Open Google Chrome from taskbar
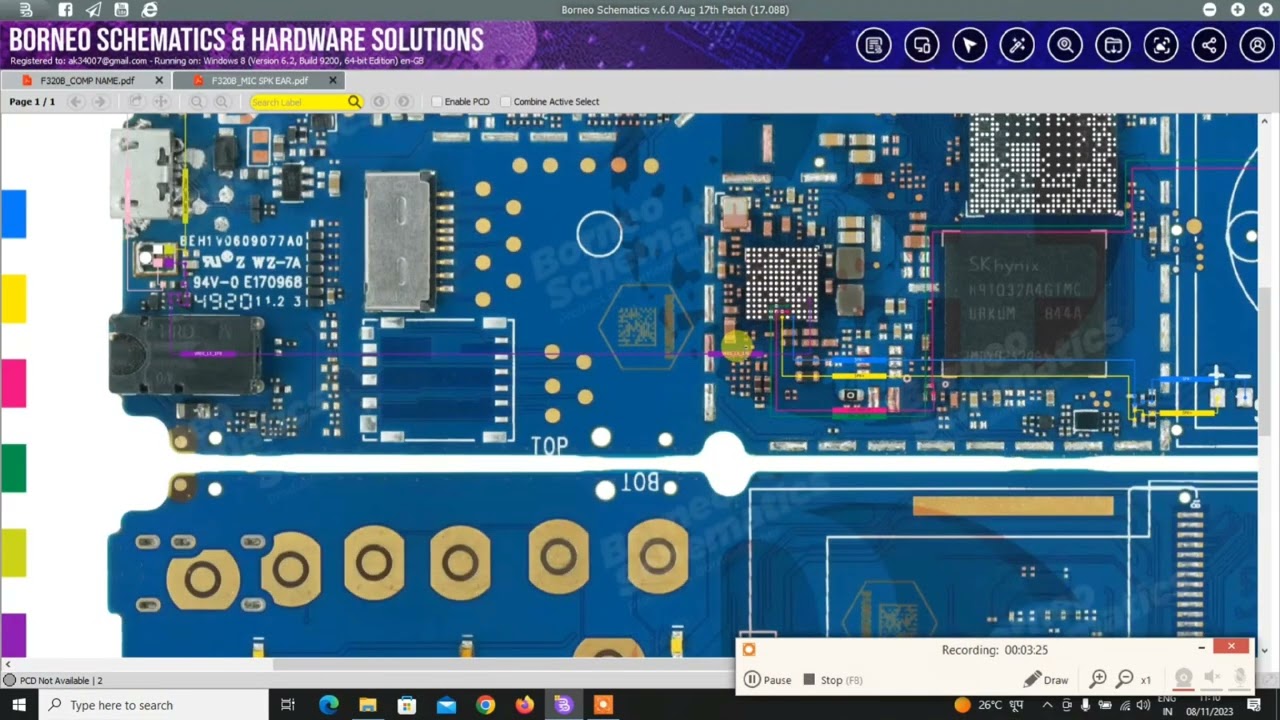Screen dimensions: 1280x720 pyautogui.click(x=485, y=705)
